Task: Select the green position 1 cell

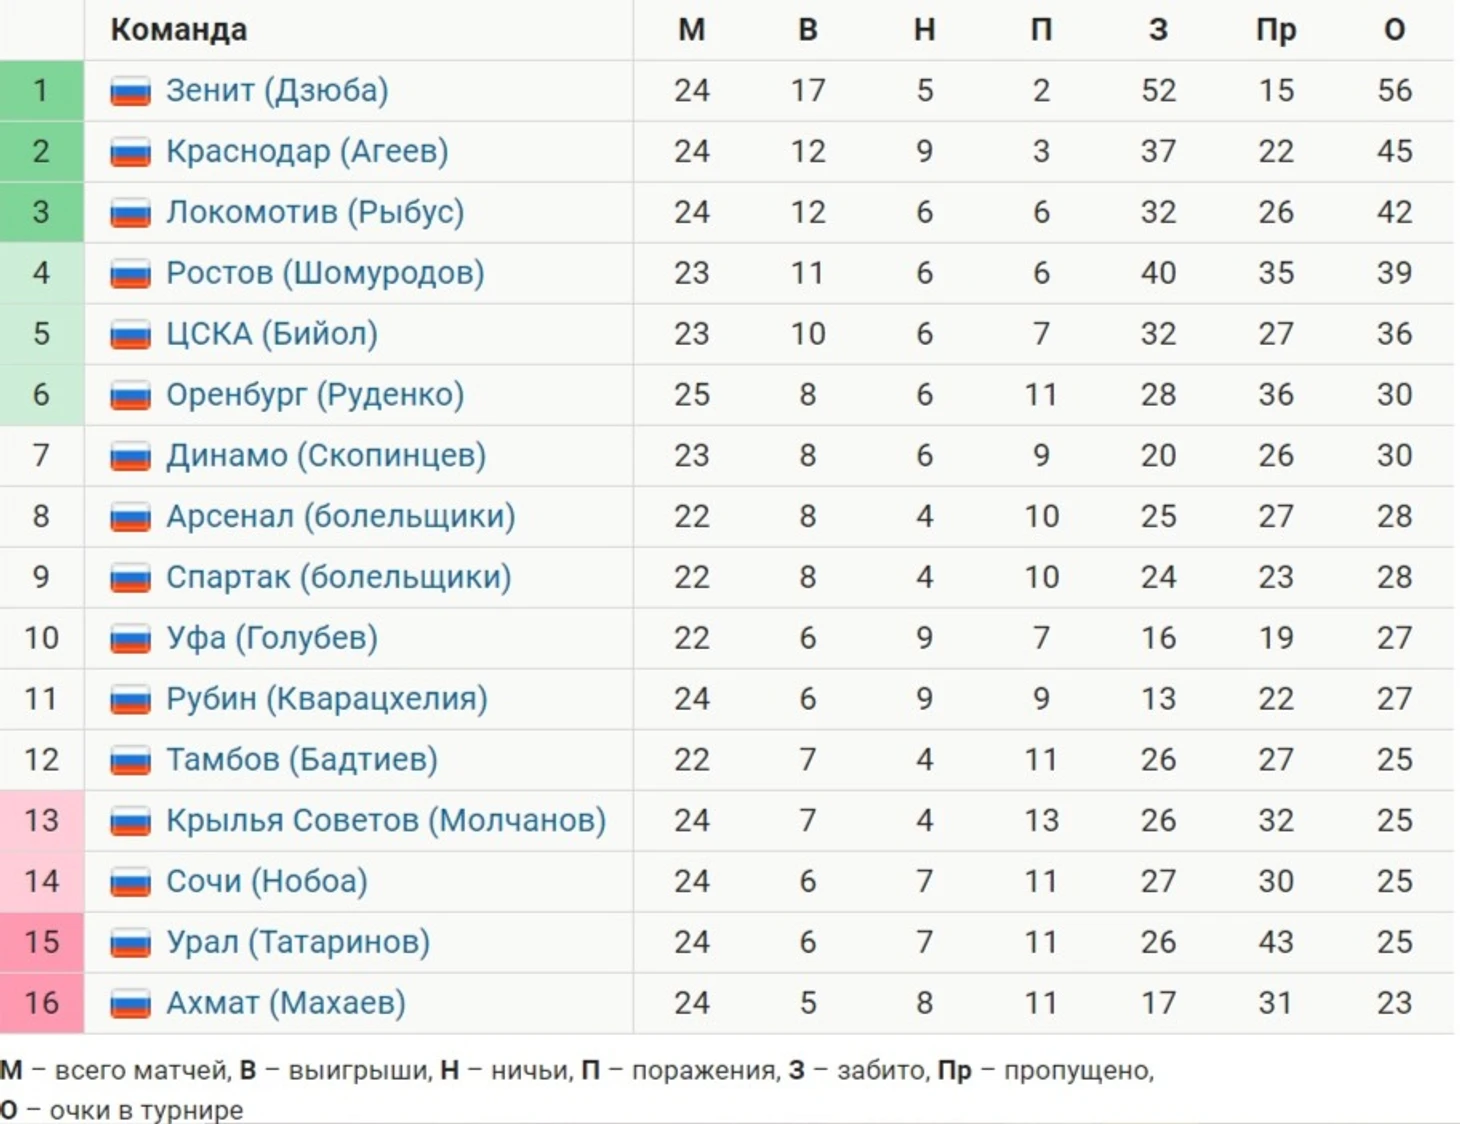Action: (x=42, y=91)
